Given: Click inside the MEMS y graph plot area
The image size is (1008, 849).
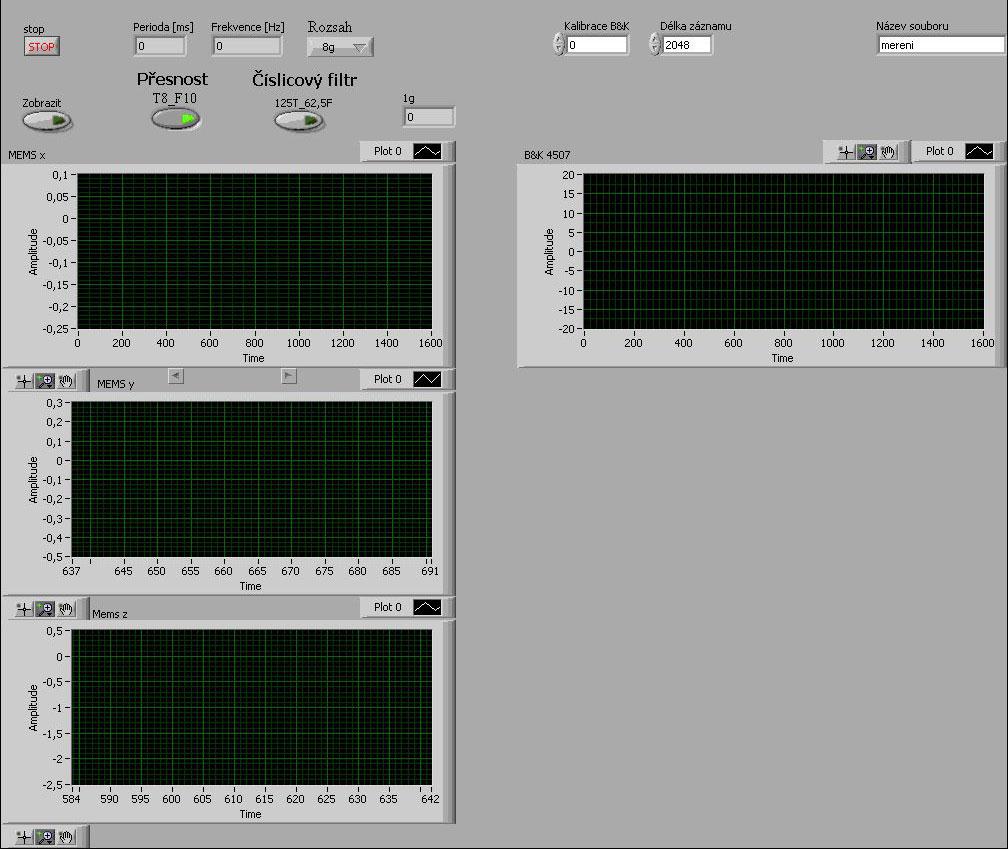Looking at the screenshot, I should [x=251, y=479].
